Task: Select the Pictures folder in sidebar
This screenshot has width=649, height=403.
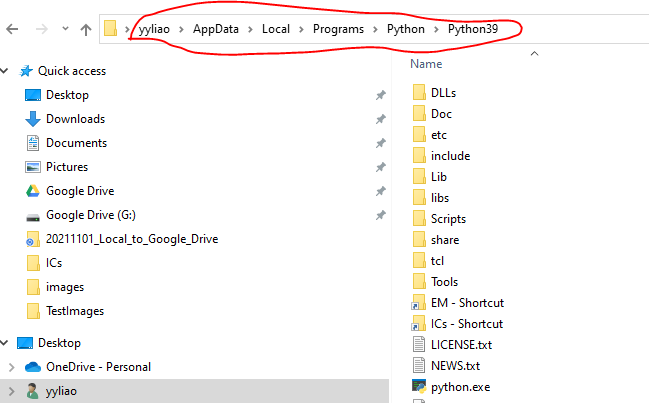Action: pyautogui.click(x=67, y=167)
